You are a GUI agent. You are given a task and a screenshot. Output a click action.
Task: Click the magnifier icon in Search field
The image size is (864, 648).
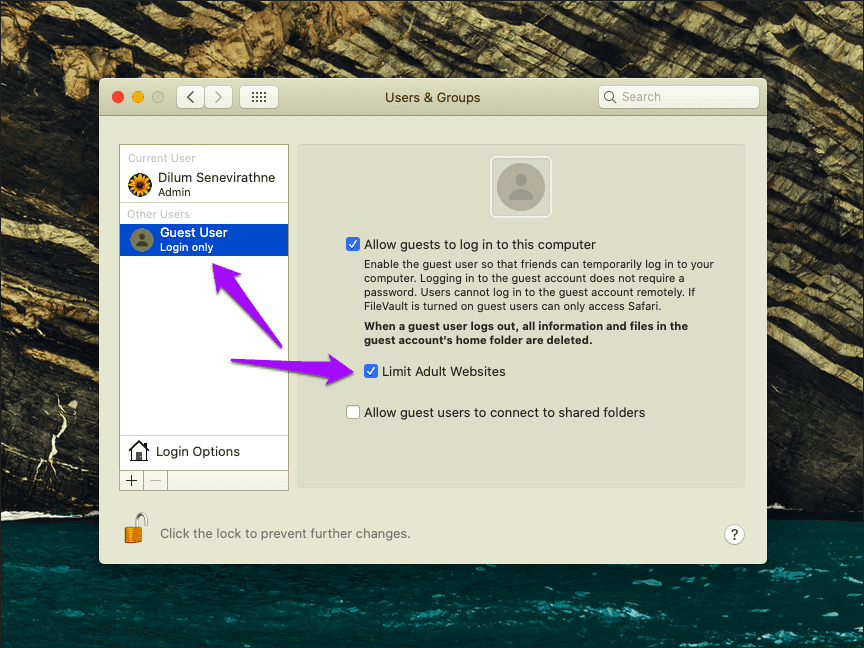click(609, 97)
